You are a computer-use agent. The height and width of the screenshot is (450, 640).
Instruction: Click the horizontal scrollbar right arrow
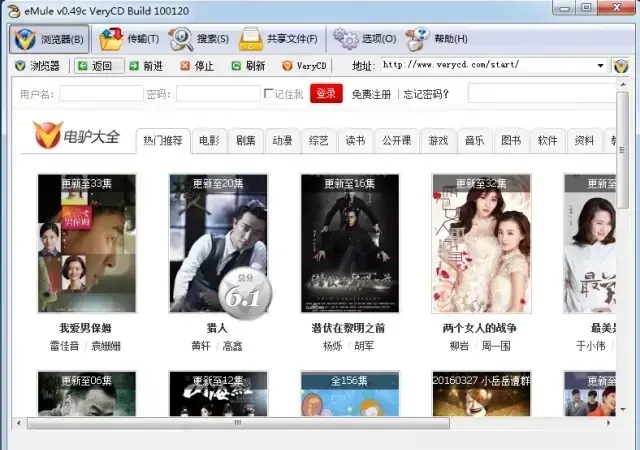[609, 423]
